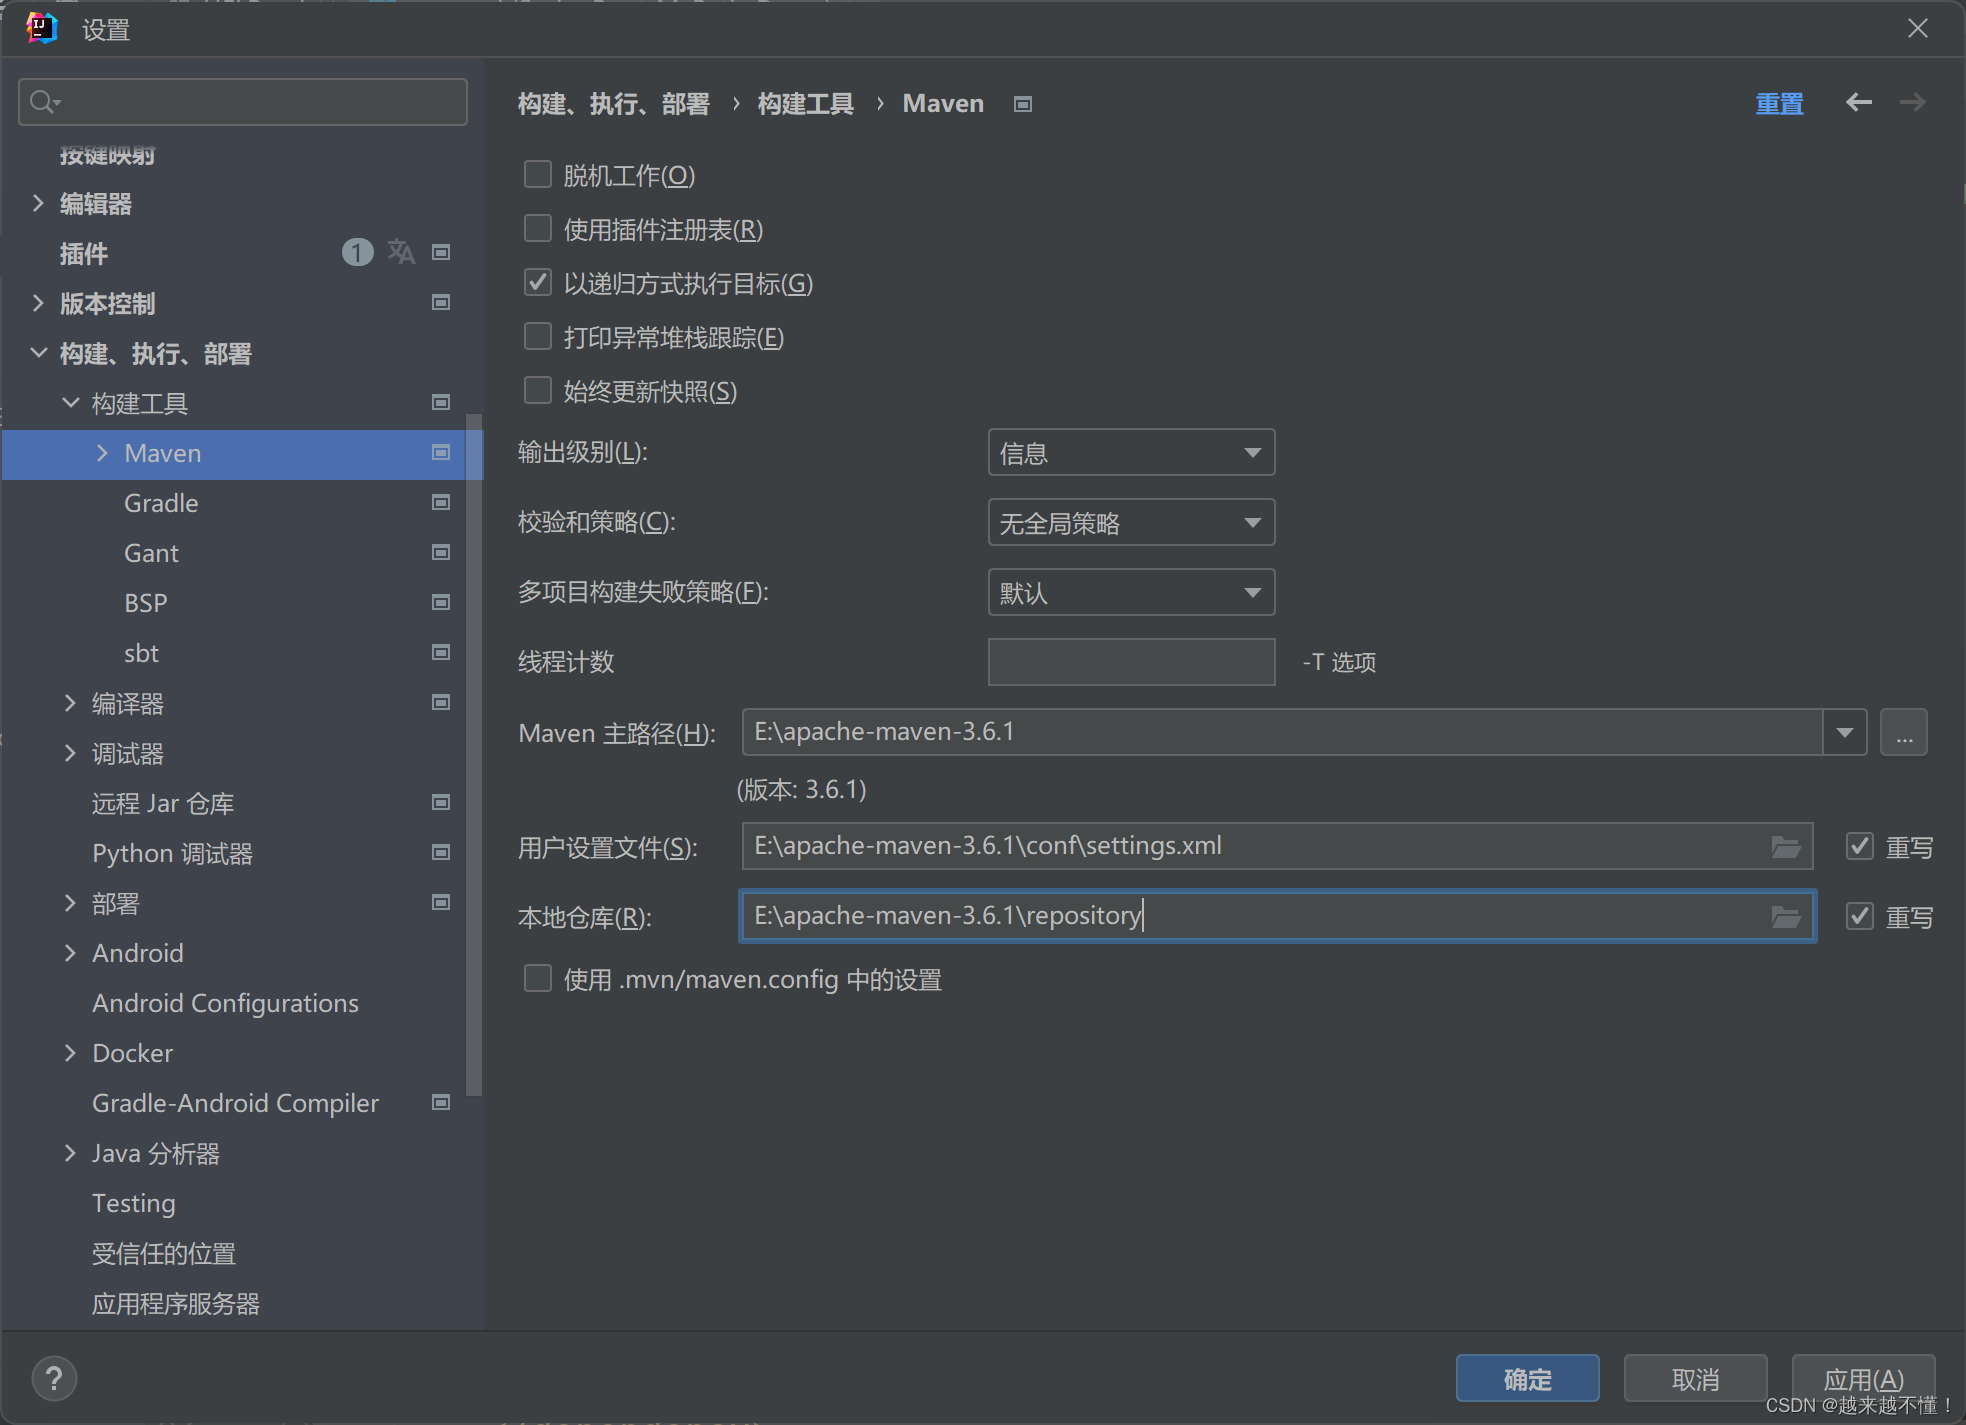Viewport: 1966px width, 1425px height.
Task: Click the project-level icon beside Maven breadcrumb
Action: pos(1022,104)
